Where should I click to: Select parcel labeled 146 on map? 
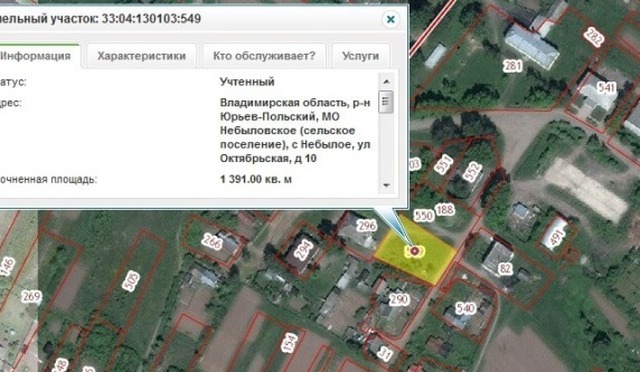click(x=8, y=267)
